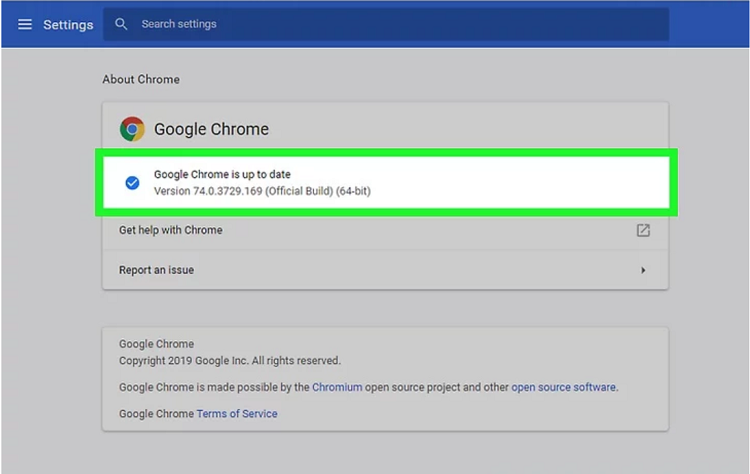Click the Copyright 2019 Google Inc. line

pyautogui.click(x=230, y=361)
